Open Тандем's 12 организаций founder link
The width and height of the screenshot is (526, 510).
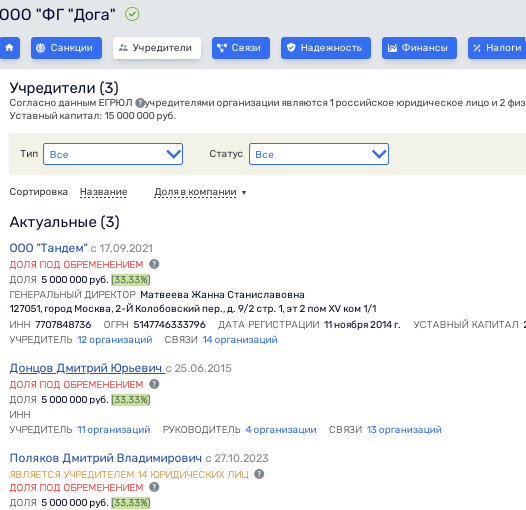[115, 340]
